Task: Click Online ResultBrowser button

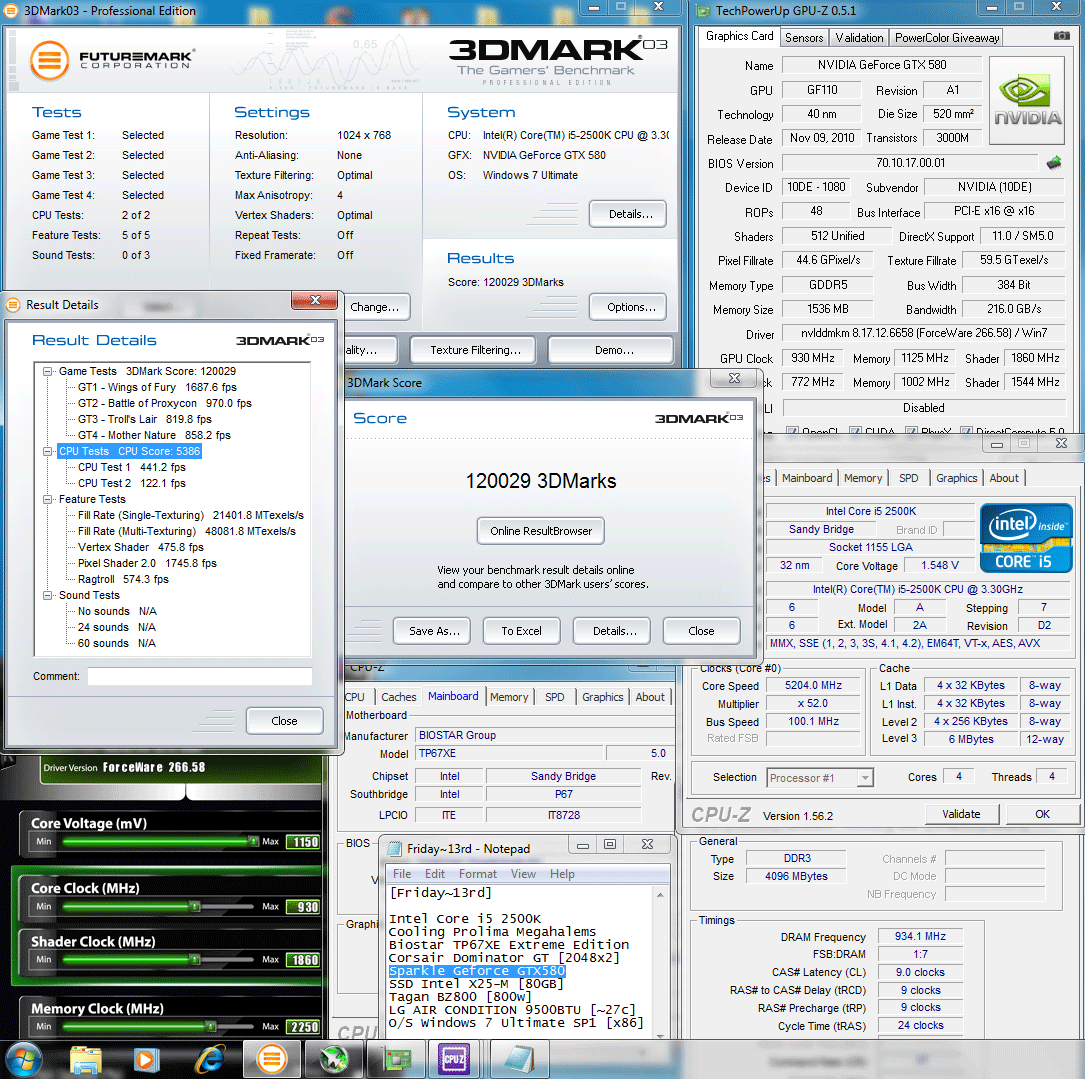Action: coord(540,531)
